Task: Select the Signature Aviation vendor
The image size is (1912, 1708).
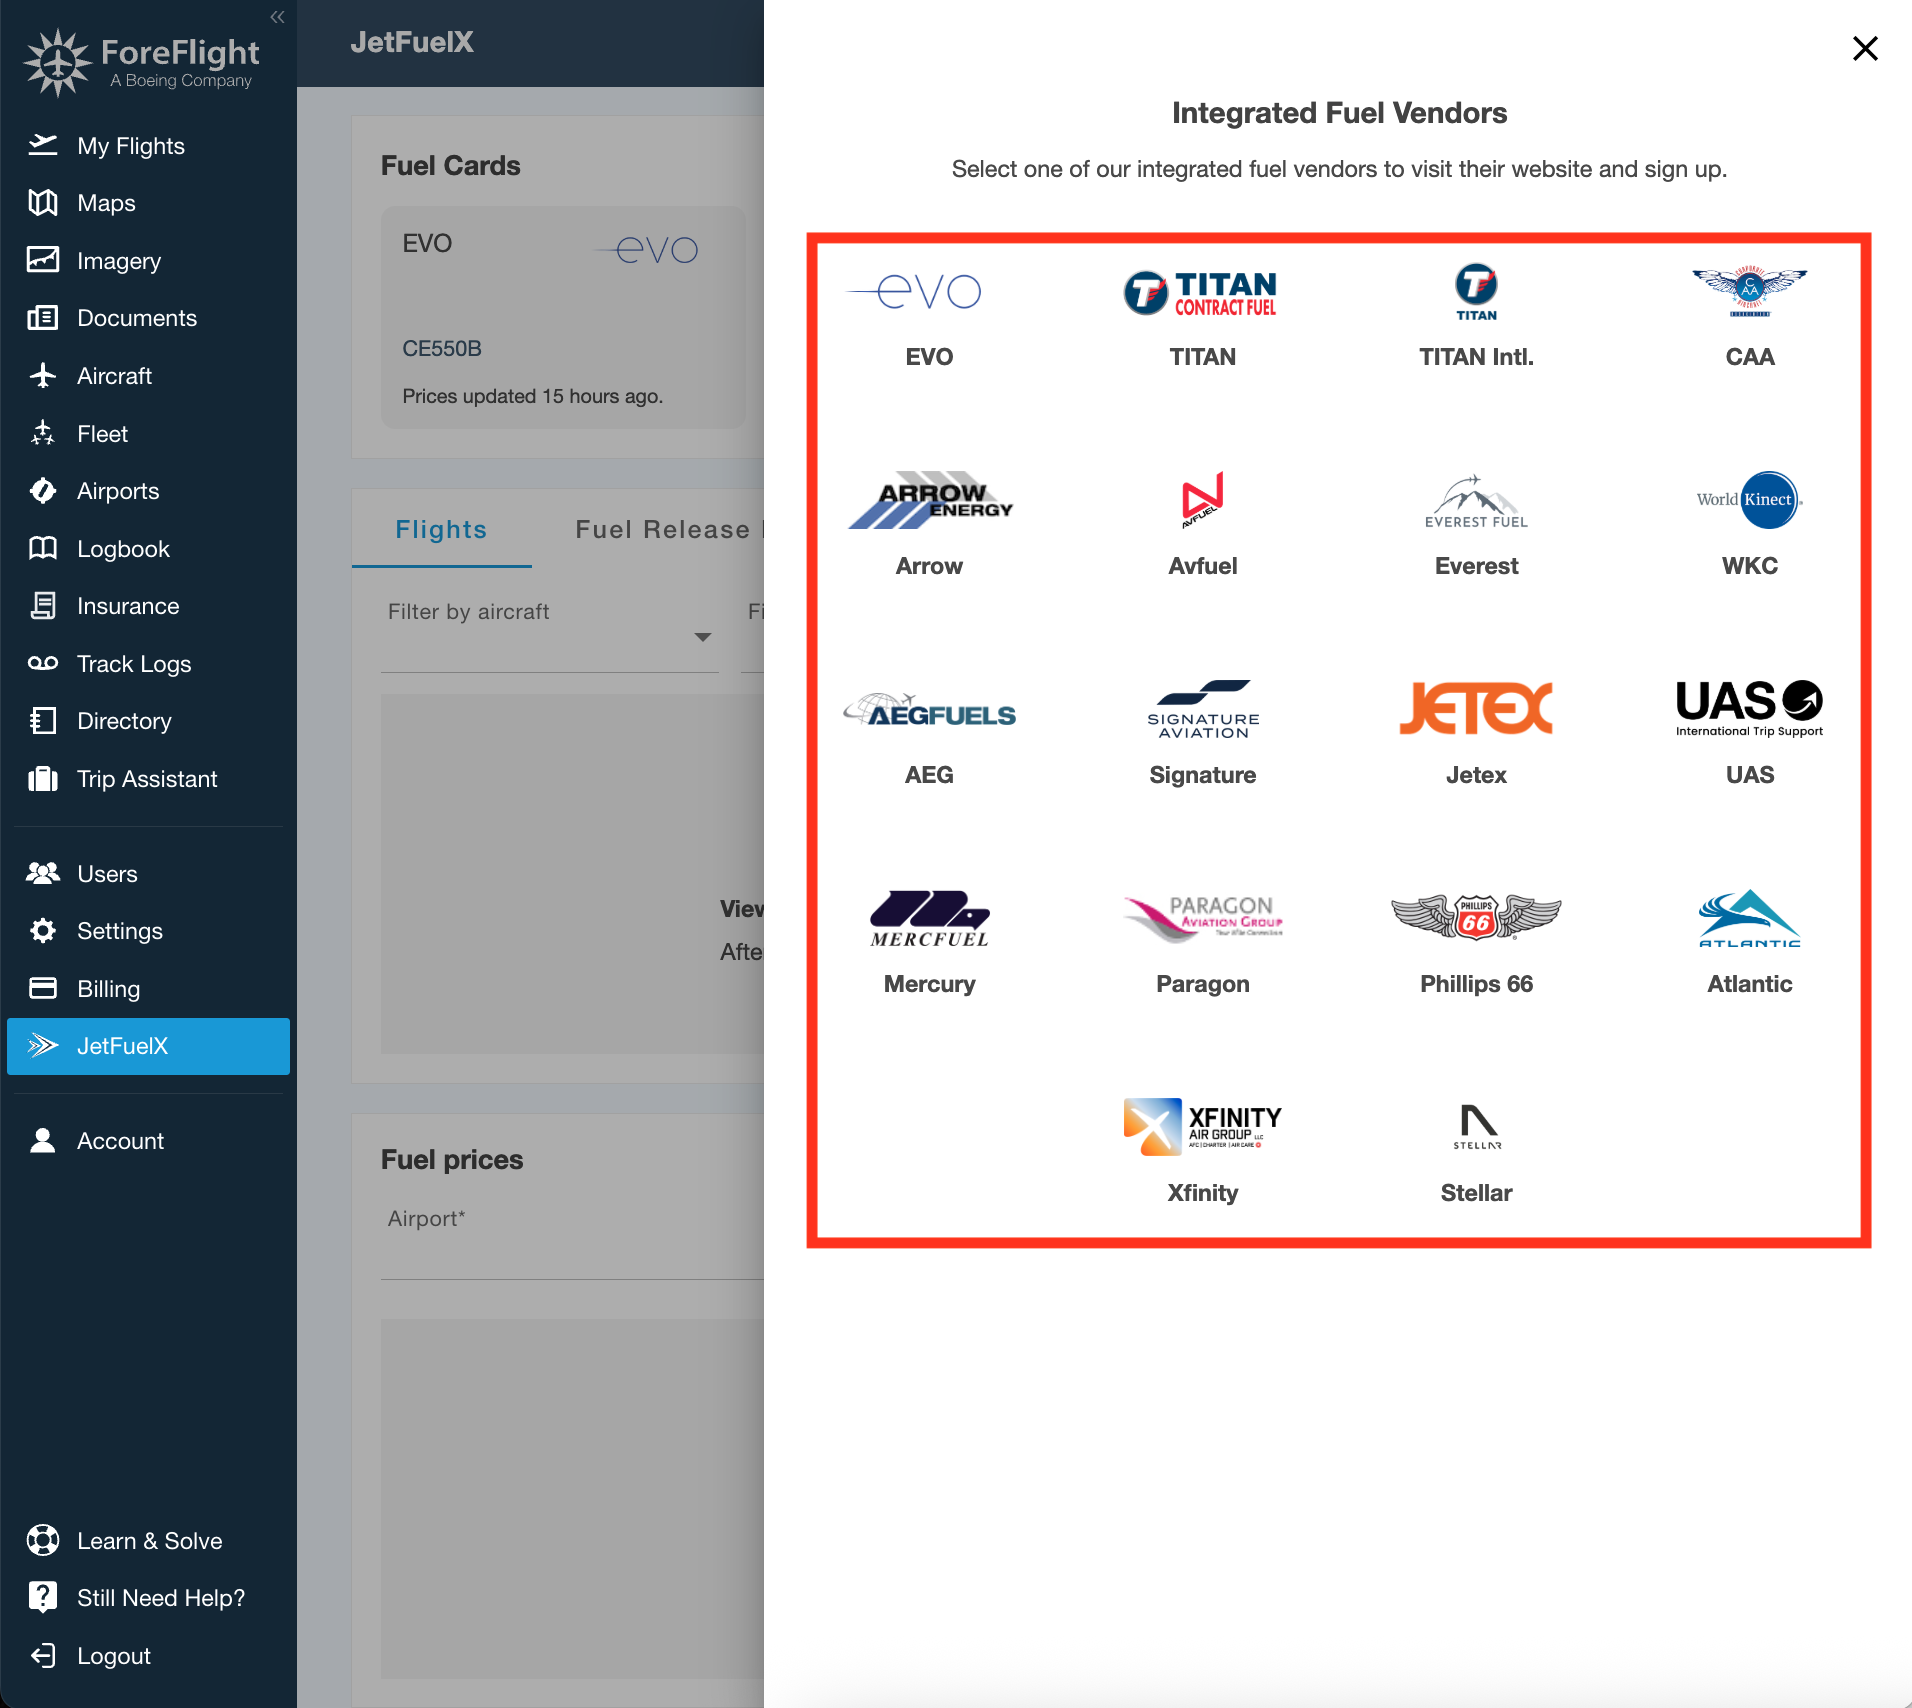Action: point(1202,736)
